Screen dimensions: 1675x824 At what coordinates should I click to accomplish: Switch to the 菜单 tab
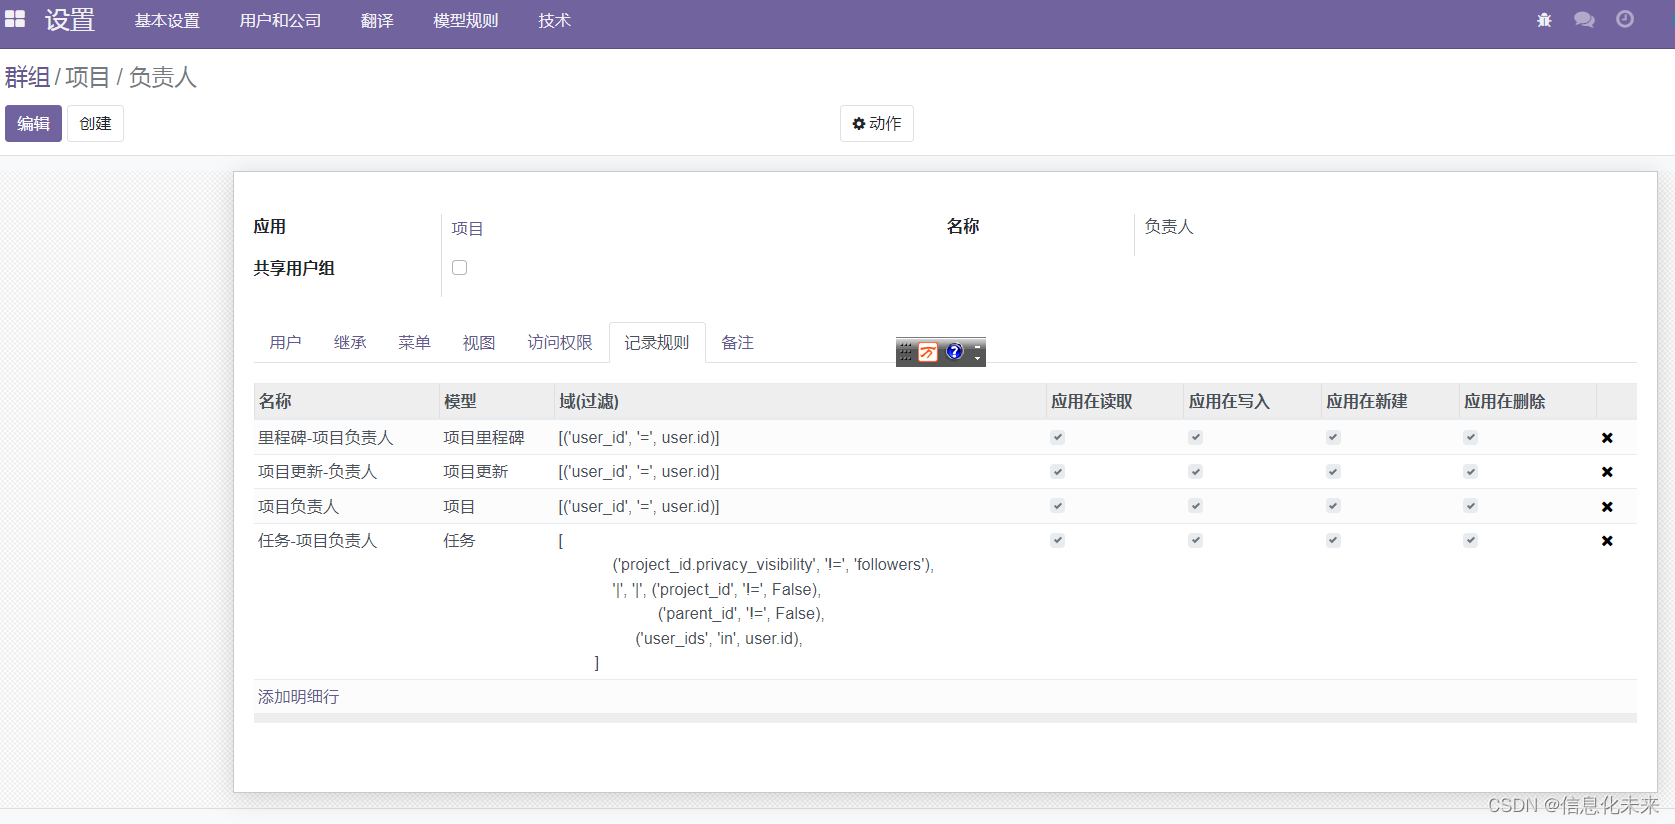pyautogui.click(x=414, y=343)
